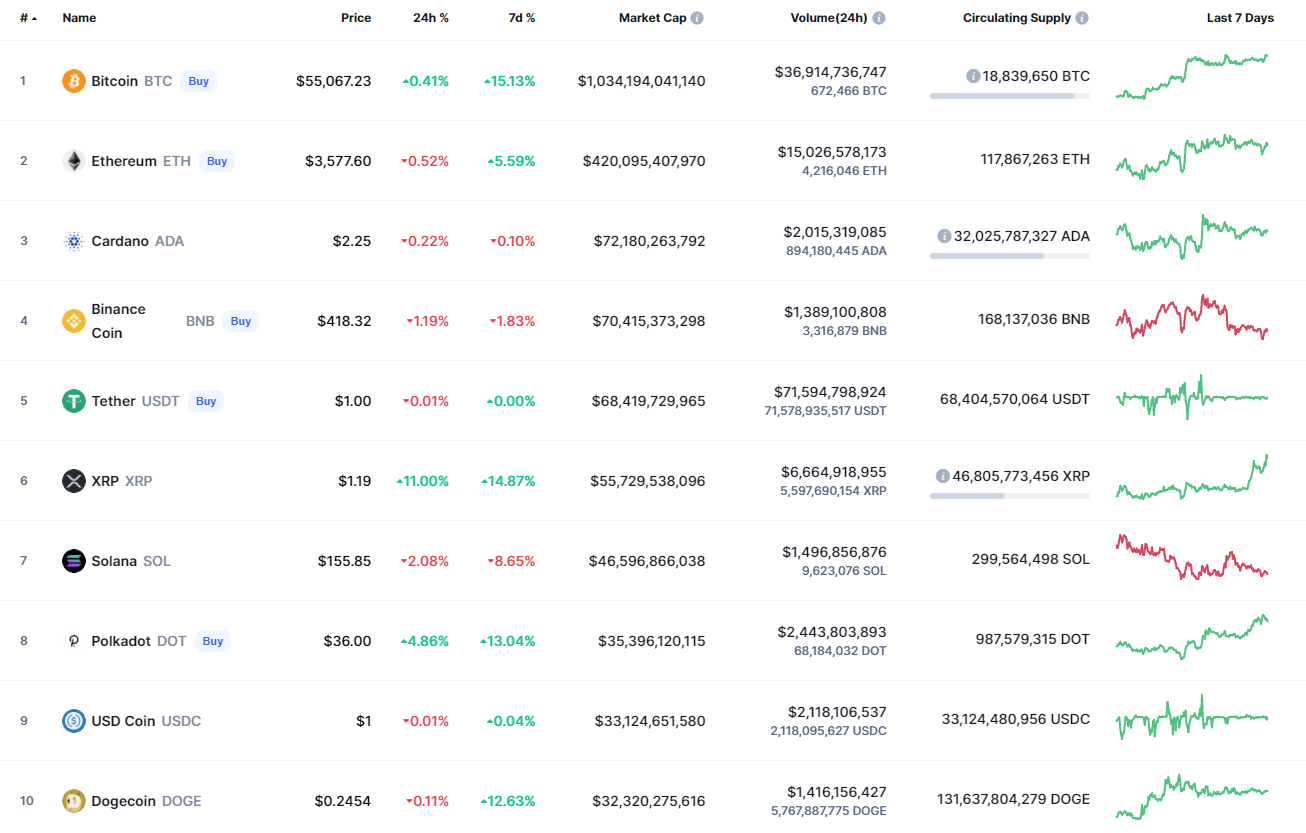The image size is (1306, 833).
Task: Click Ethereum price $3,577.60
Action: click(x=338, y=161)
